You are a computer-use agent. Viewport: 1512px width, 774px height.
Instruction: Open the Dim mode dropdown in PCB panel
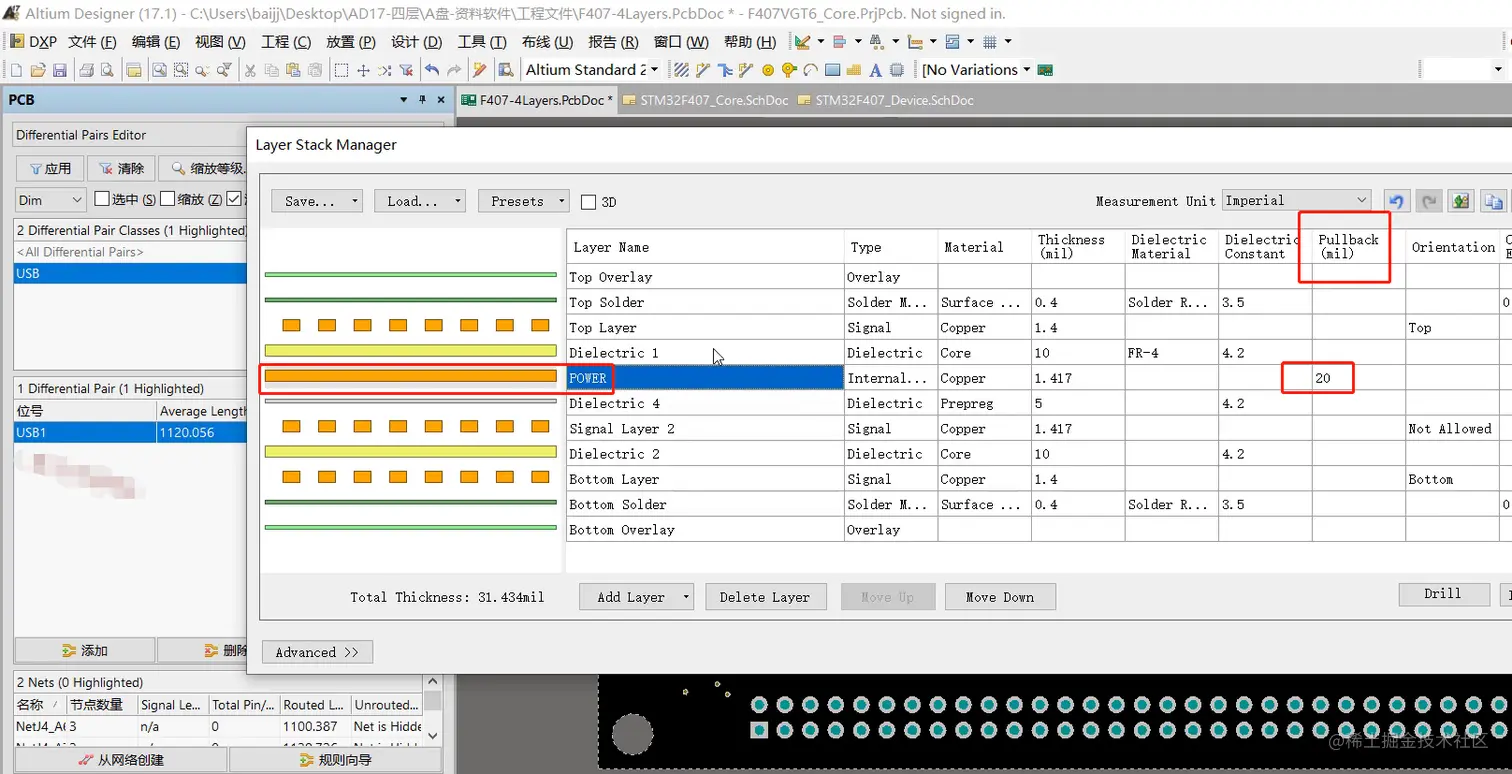click(50, 200)
